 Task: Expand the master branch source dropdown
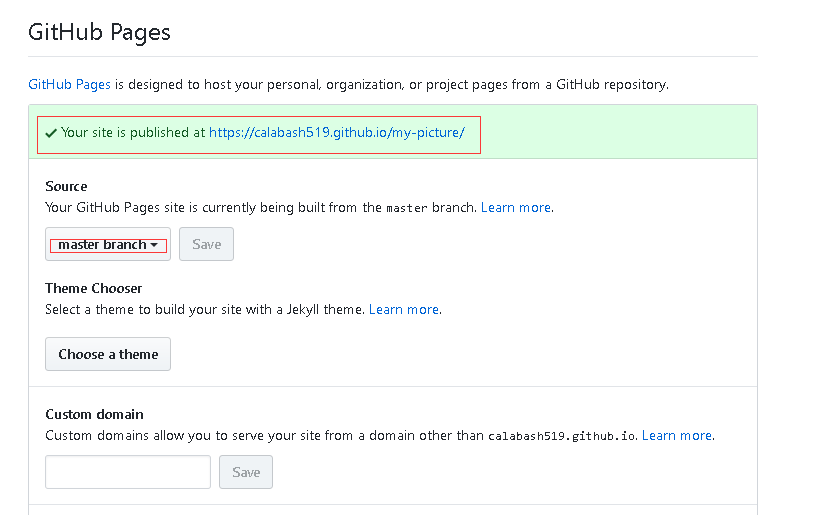click(x=108, y=244)
